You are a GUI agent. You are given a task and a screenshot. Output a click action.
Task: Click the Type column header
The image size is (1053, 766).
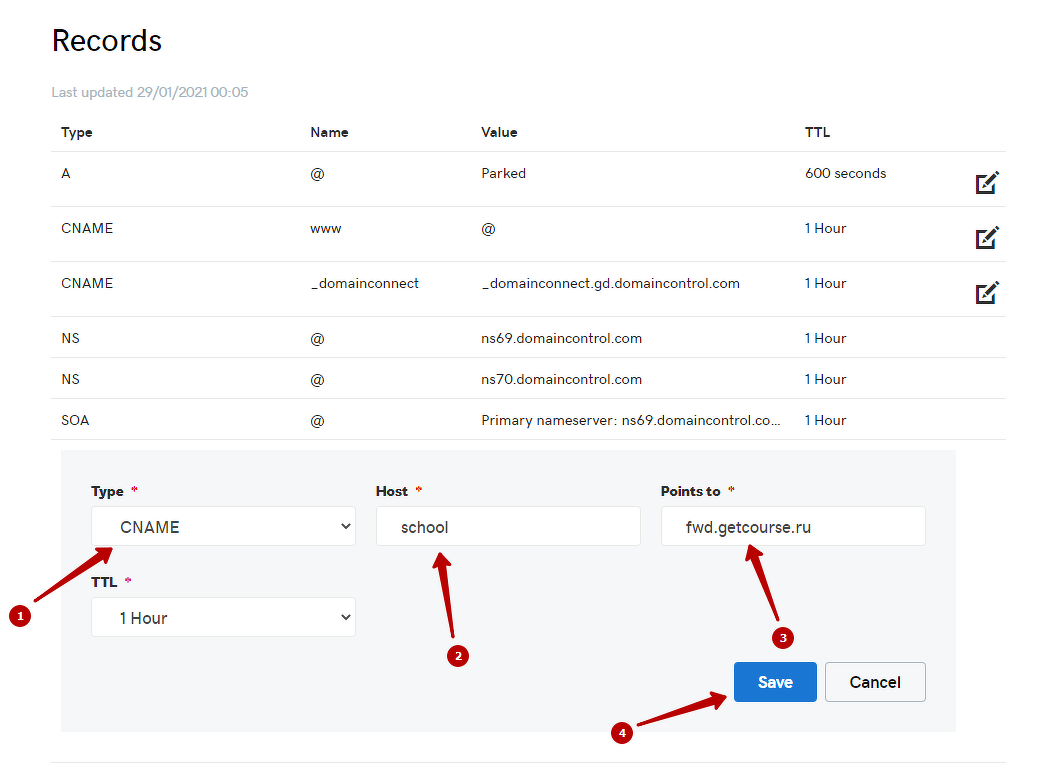point(77,132)
